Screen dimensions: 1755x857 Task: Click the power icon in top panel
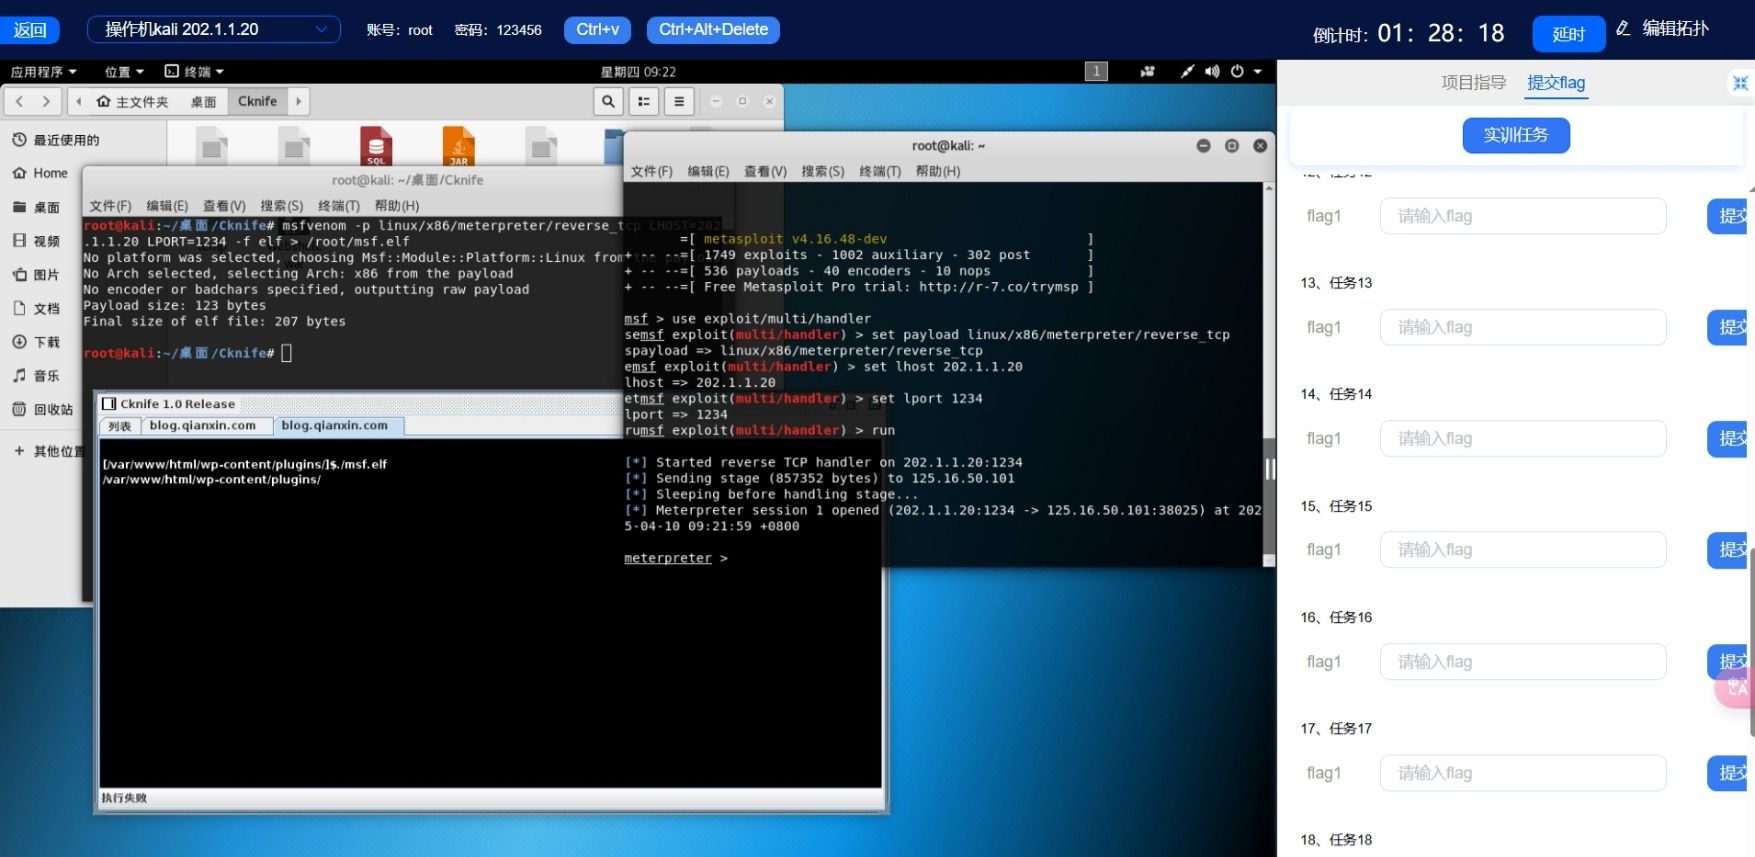(x=1237, y=71)
